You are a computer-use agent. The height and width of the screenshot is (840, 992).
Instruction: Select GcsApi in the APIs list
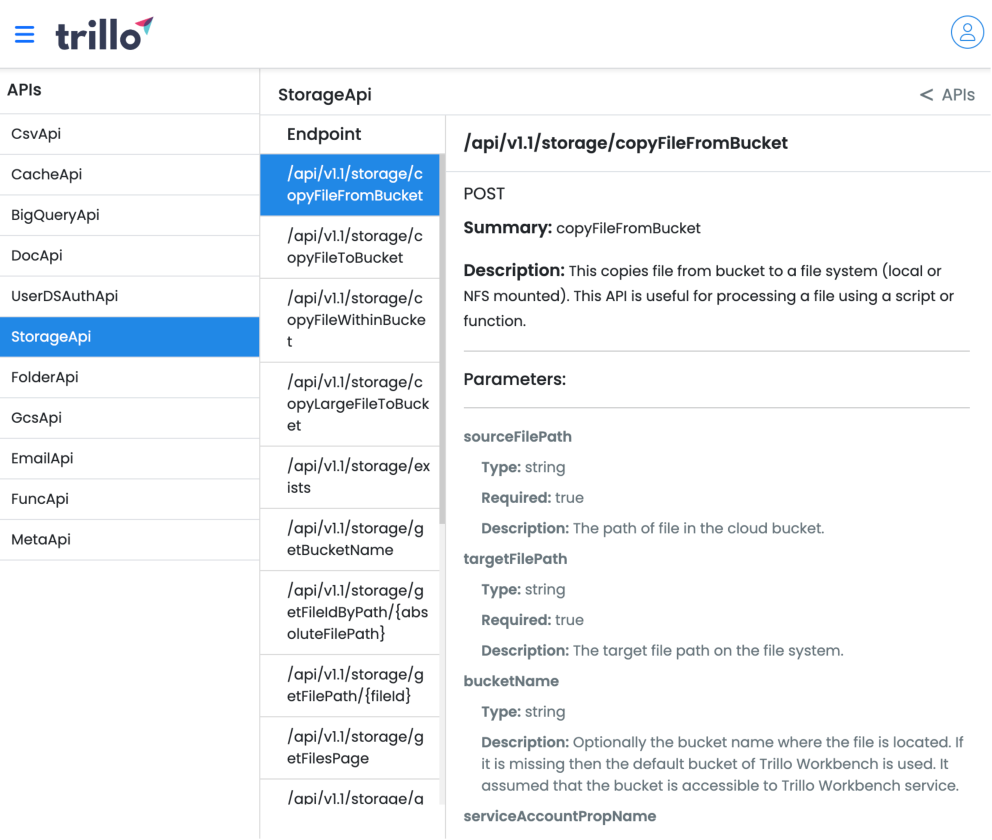(130, 417)
